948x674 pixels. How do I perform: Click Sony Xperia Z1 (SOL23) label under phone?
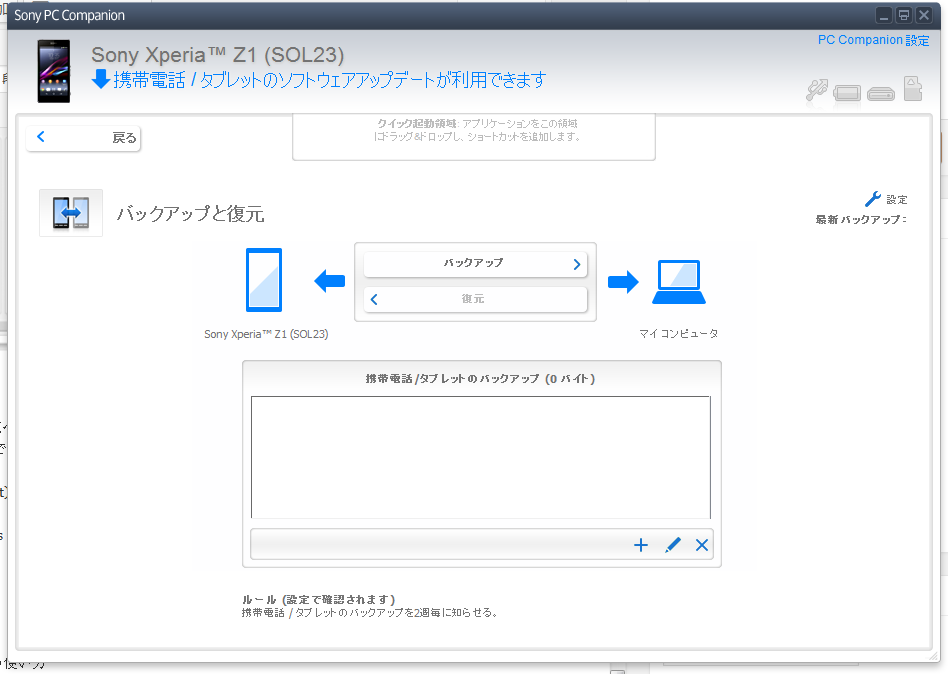(x=266, y=334)
